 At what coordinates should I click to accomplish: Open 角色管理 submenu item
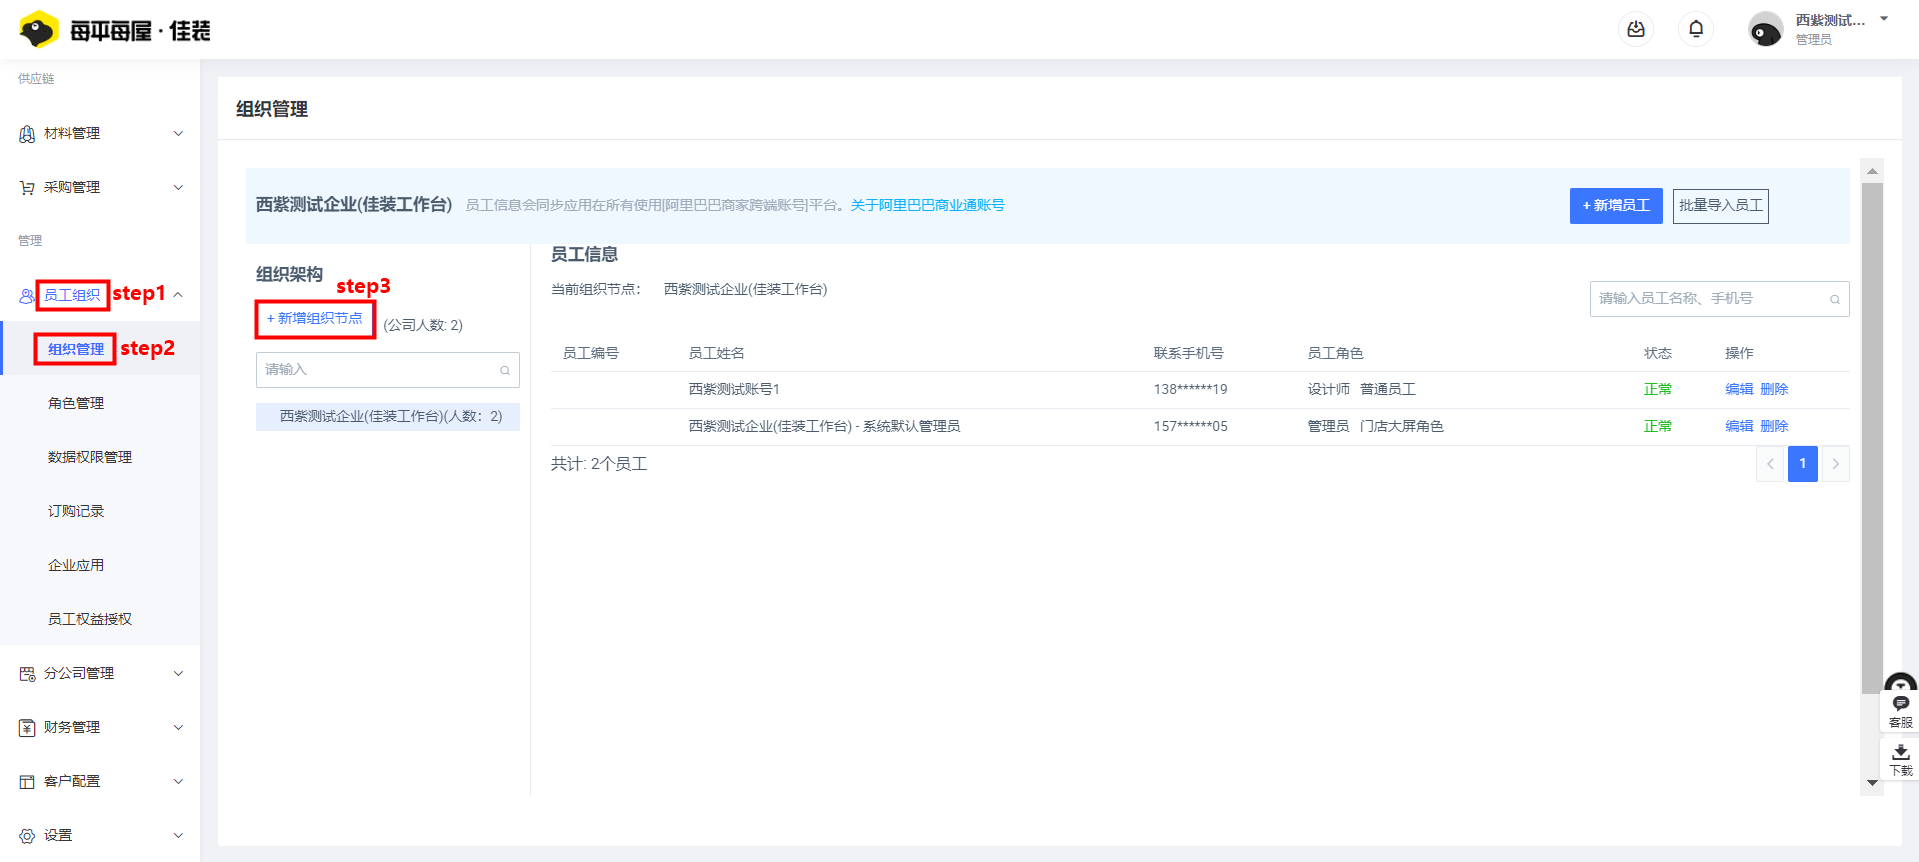pos(76,403)
